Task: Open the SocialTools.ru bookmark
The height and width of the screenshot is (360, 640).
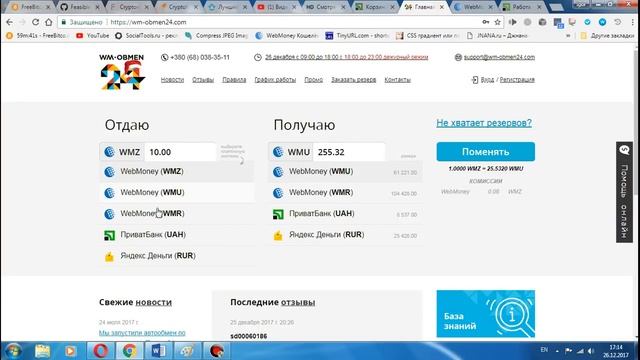Action: (x=146, y=36)
